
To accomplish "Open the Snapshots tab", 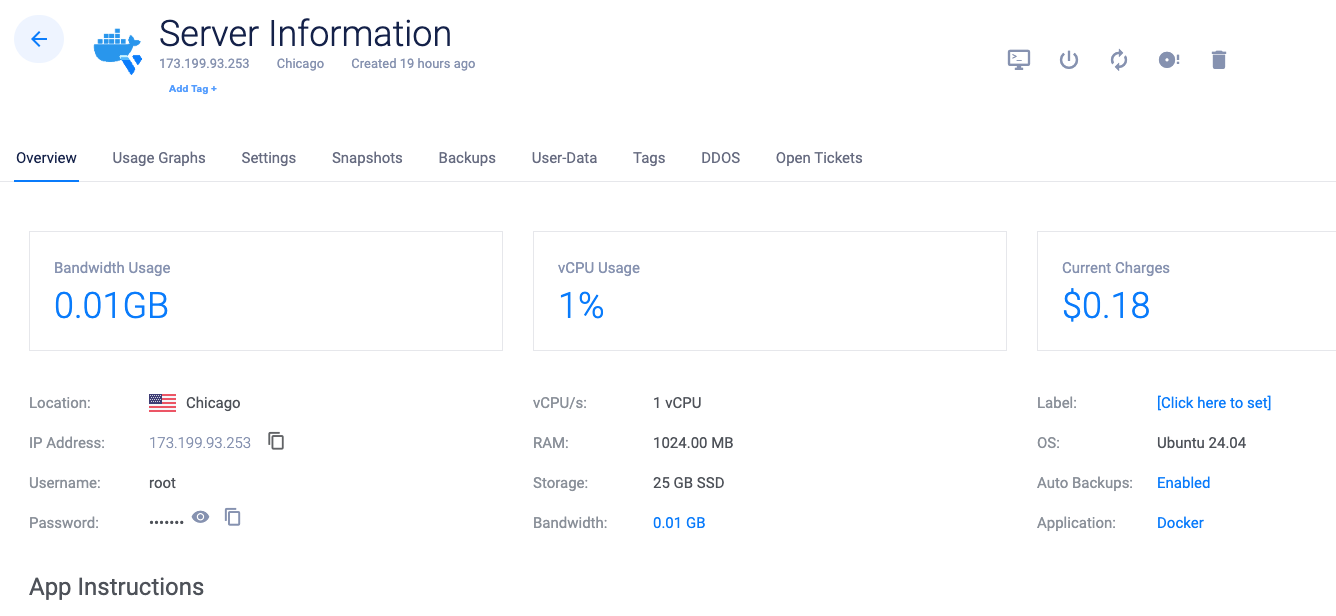I will click(x=367, y=158).
